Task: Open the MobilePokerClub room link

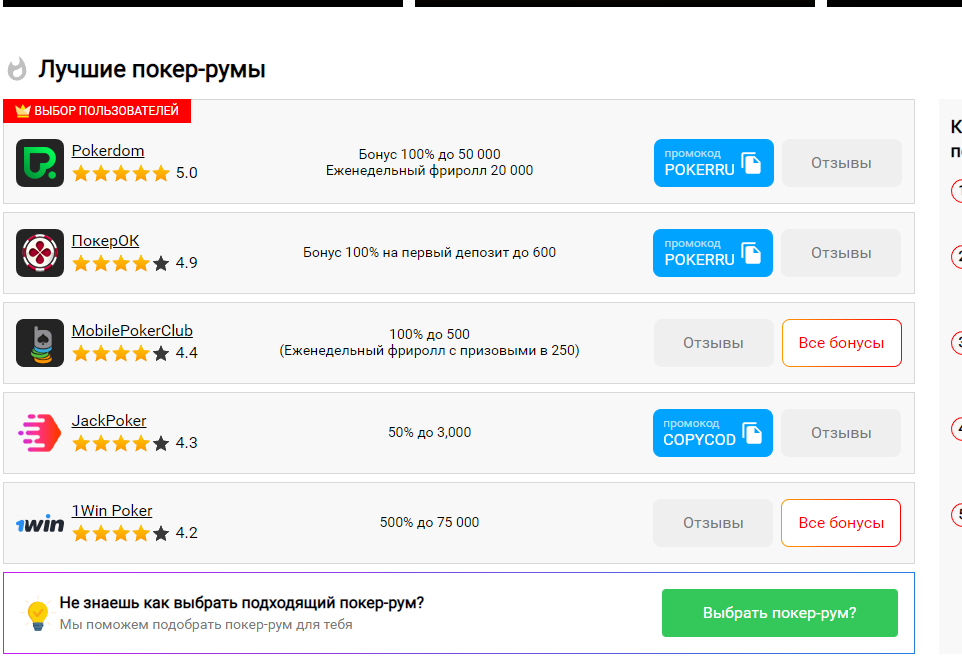Action: coord(132,331)
